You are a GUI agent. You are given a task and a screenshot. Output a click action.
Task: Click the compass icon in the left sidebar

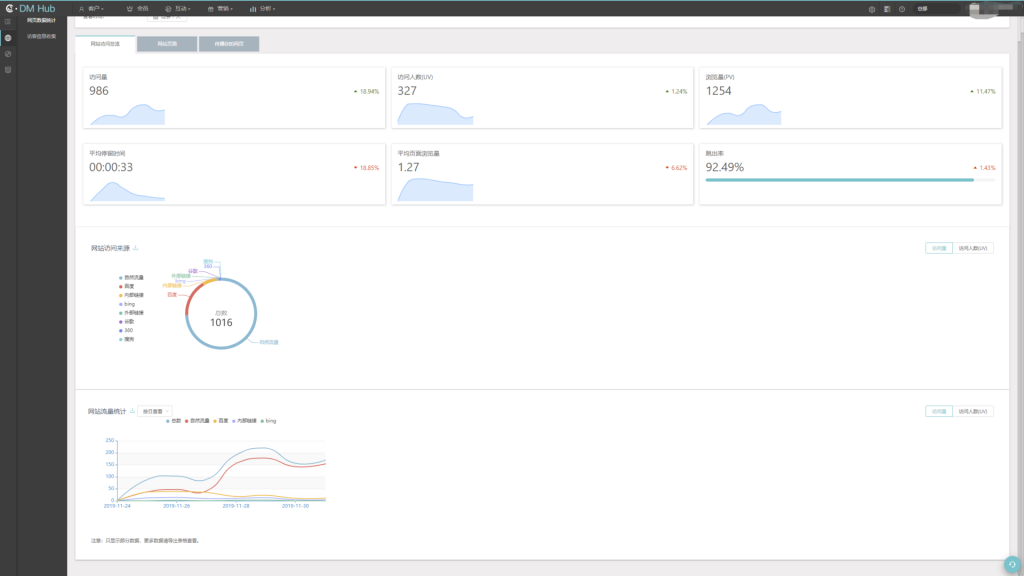click(8, 53)
